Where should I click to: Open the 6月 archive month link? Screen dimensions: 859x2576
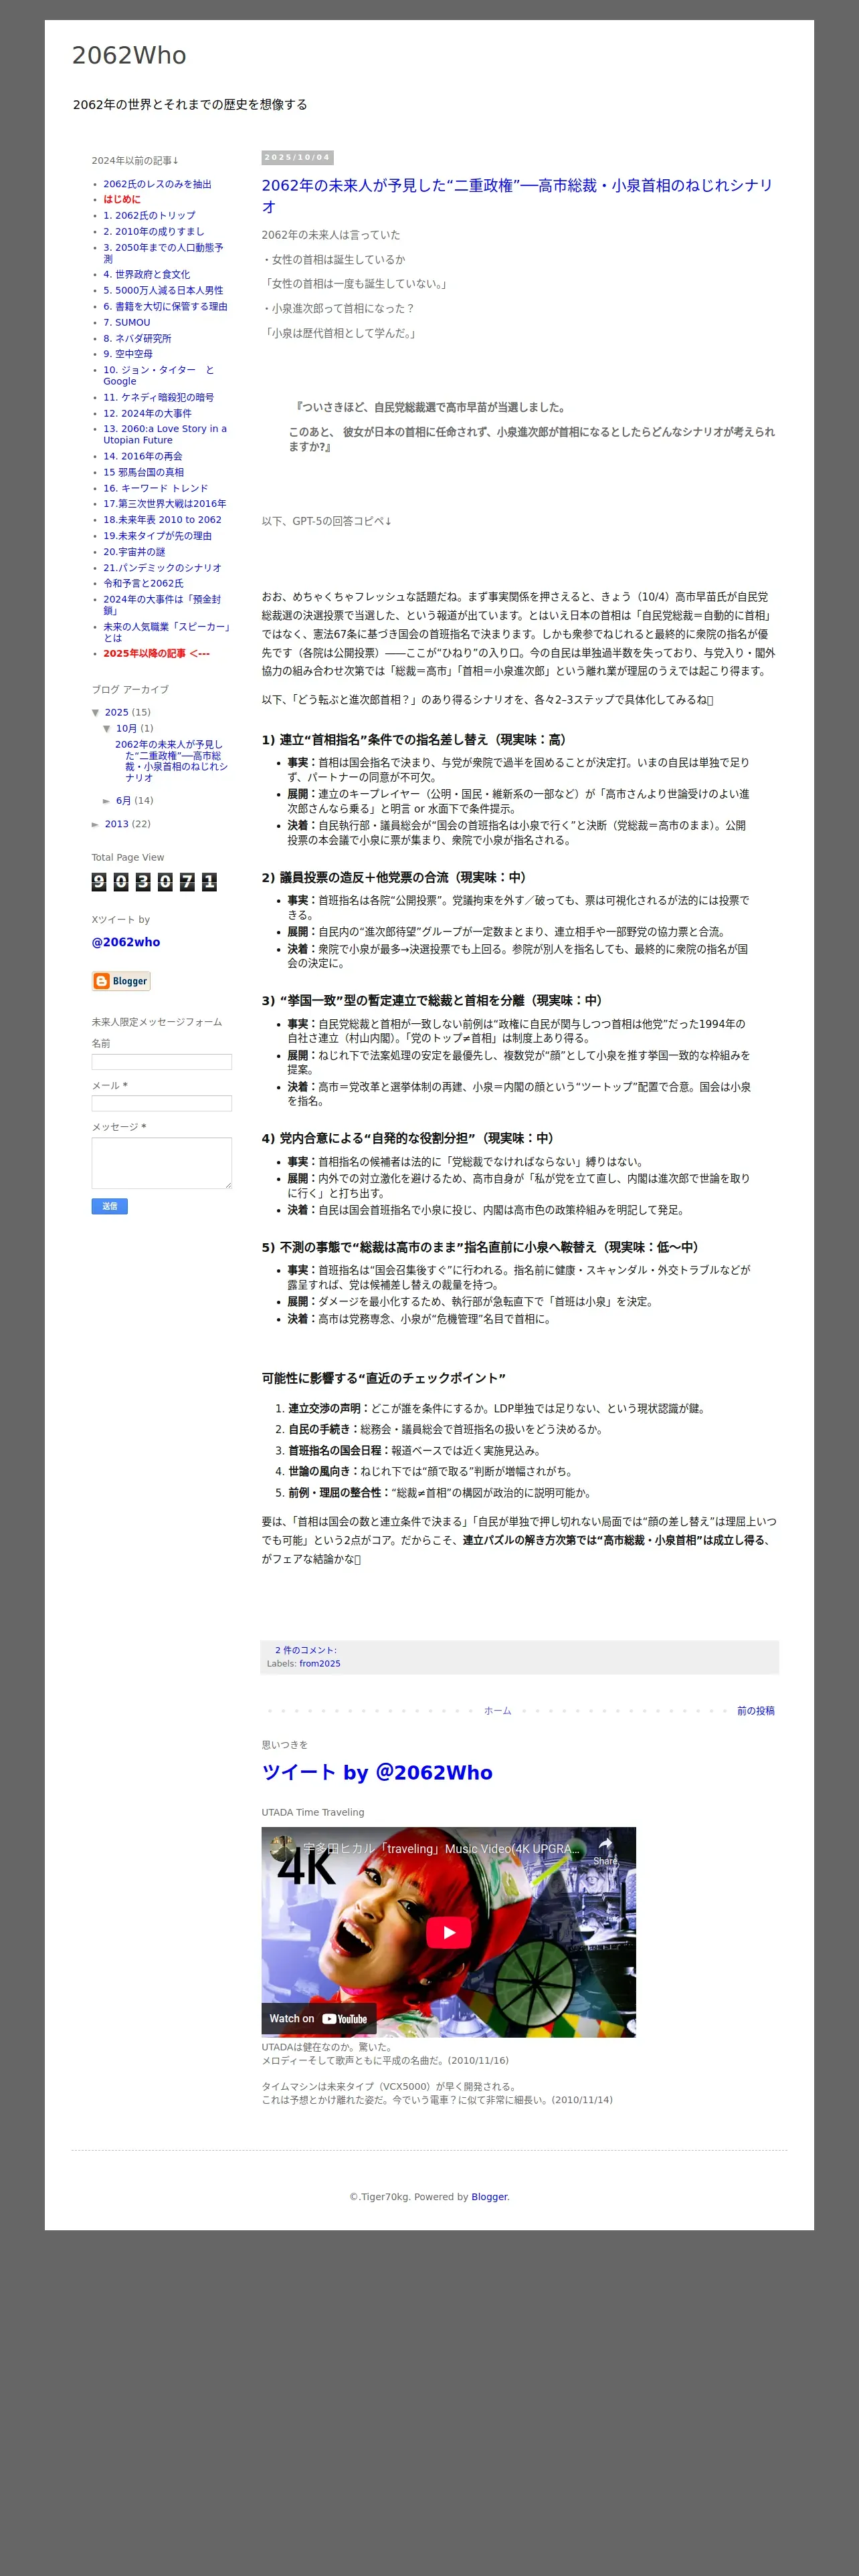123,800
